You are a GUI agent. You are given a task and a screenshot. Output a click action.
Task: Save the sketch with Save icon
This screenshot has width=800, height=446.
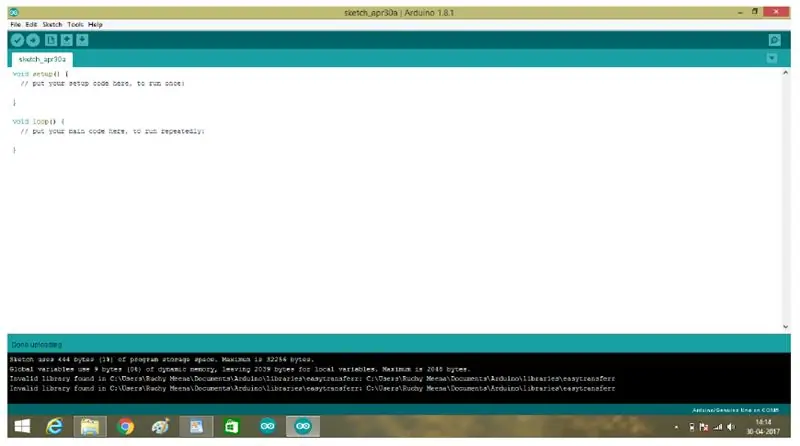tap(82, 40)
